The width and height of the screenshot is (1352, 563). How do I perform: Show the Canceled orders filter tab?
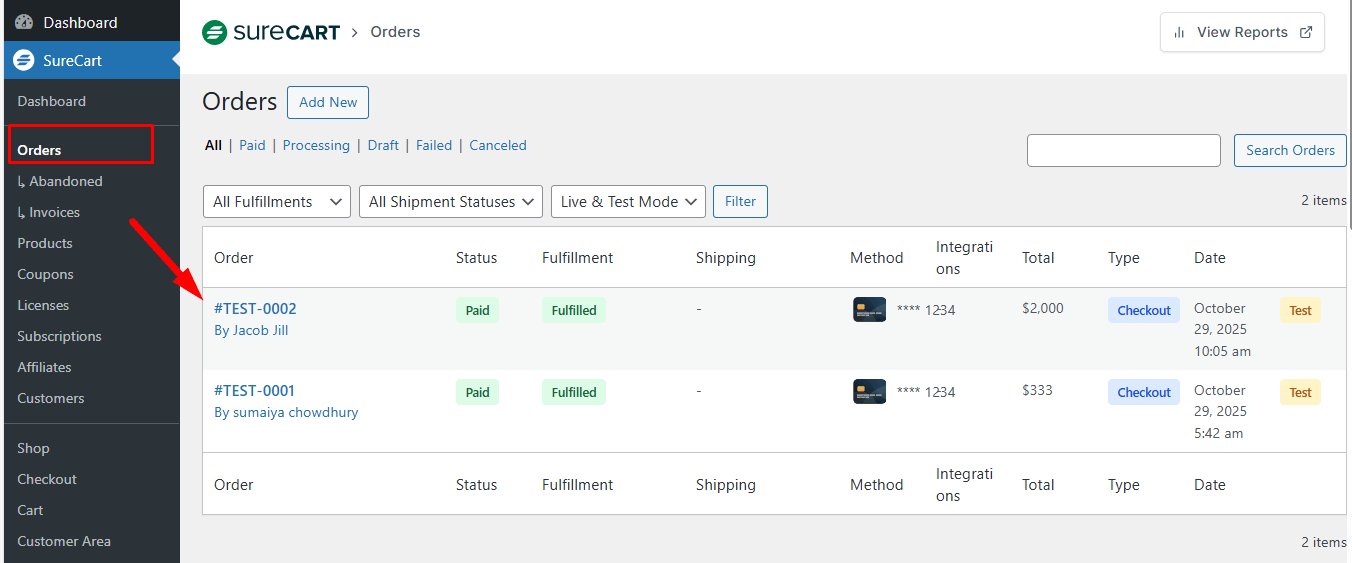pyautogui.click(x=497, y=145)
